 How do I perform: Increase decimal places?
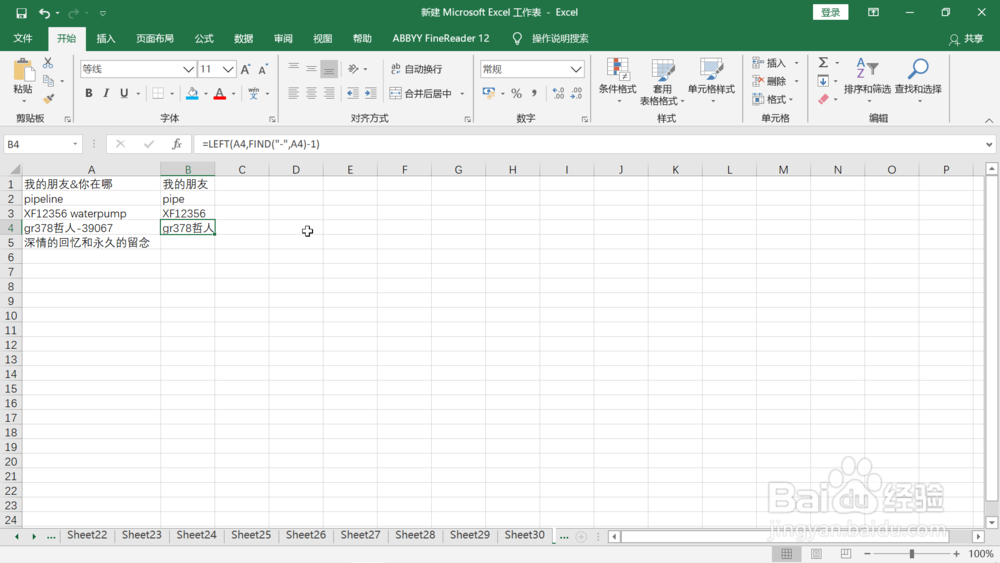tap(558, 93)
